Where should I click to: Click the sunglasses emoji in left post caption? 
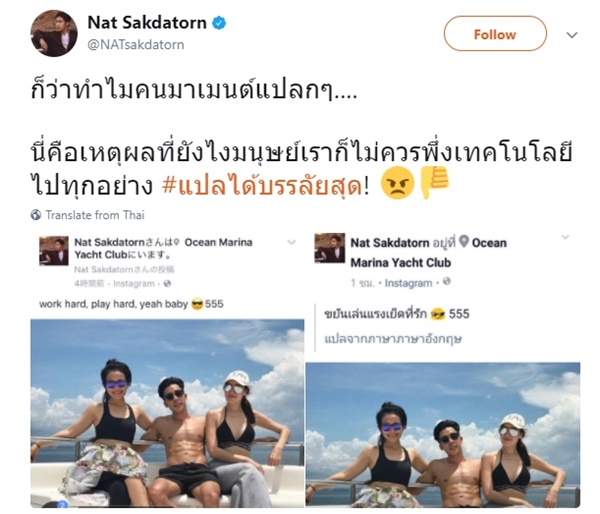pyautogui.click(x=197, y=304)
